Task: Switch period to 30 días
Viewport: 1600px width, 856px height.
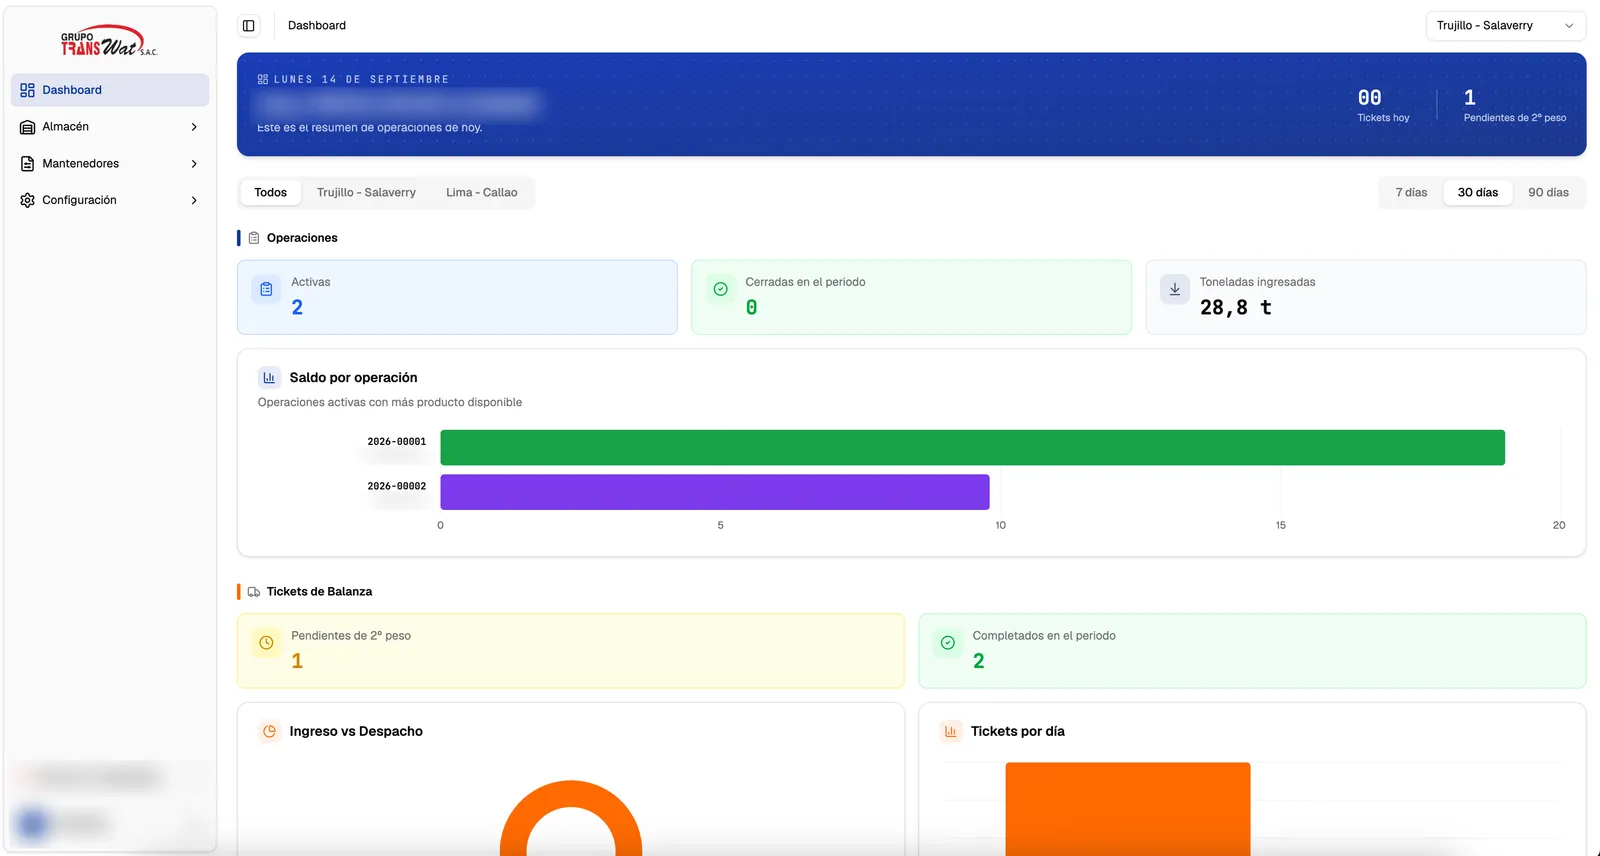Action: [x=1478, y=193]
